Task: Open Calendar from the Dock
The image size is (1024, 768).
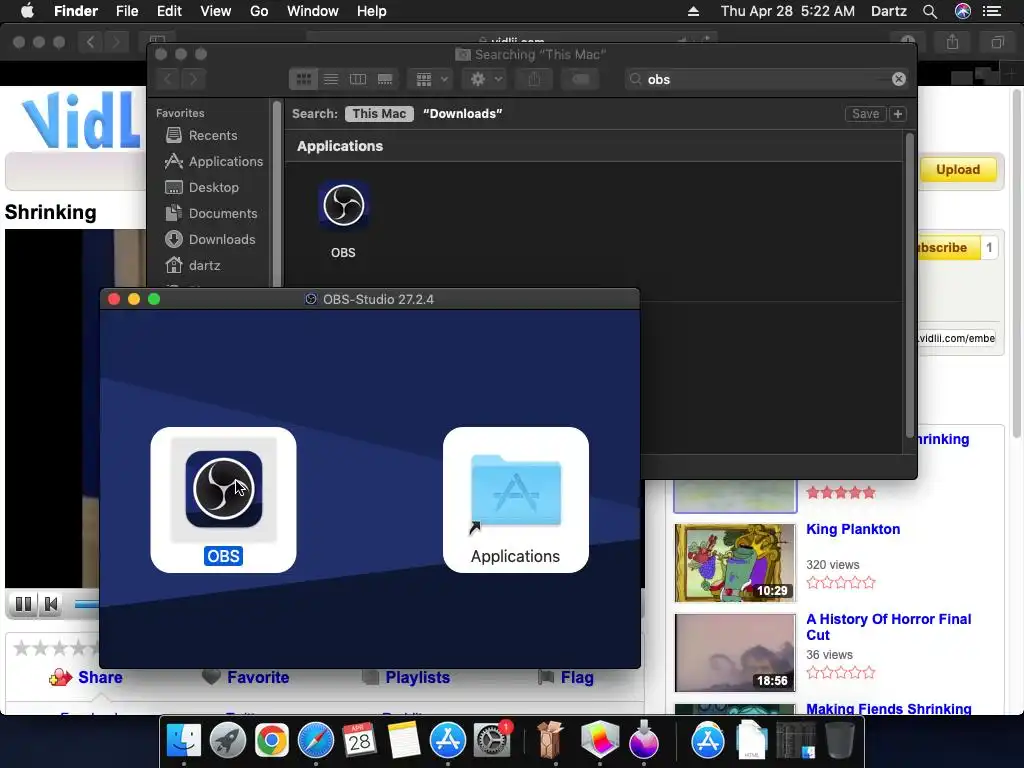Action: [359, 741]
